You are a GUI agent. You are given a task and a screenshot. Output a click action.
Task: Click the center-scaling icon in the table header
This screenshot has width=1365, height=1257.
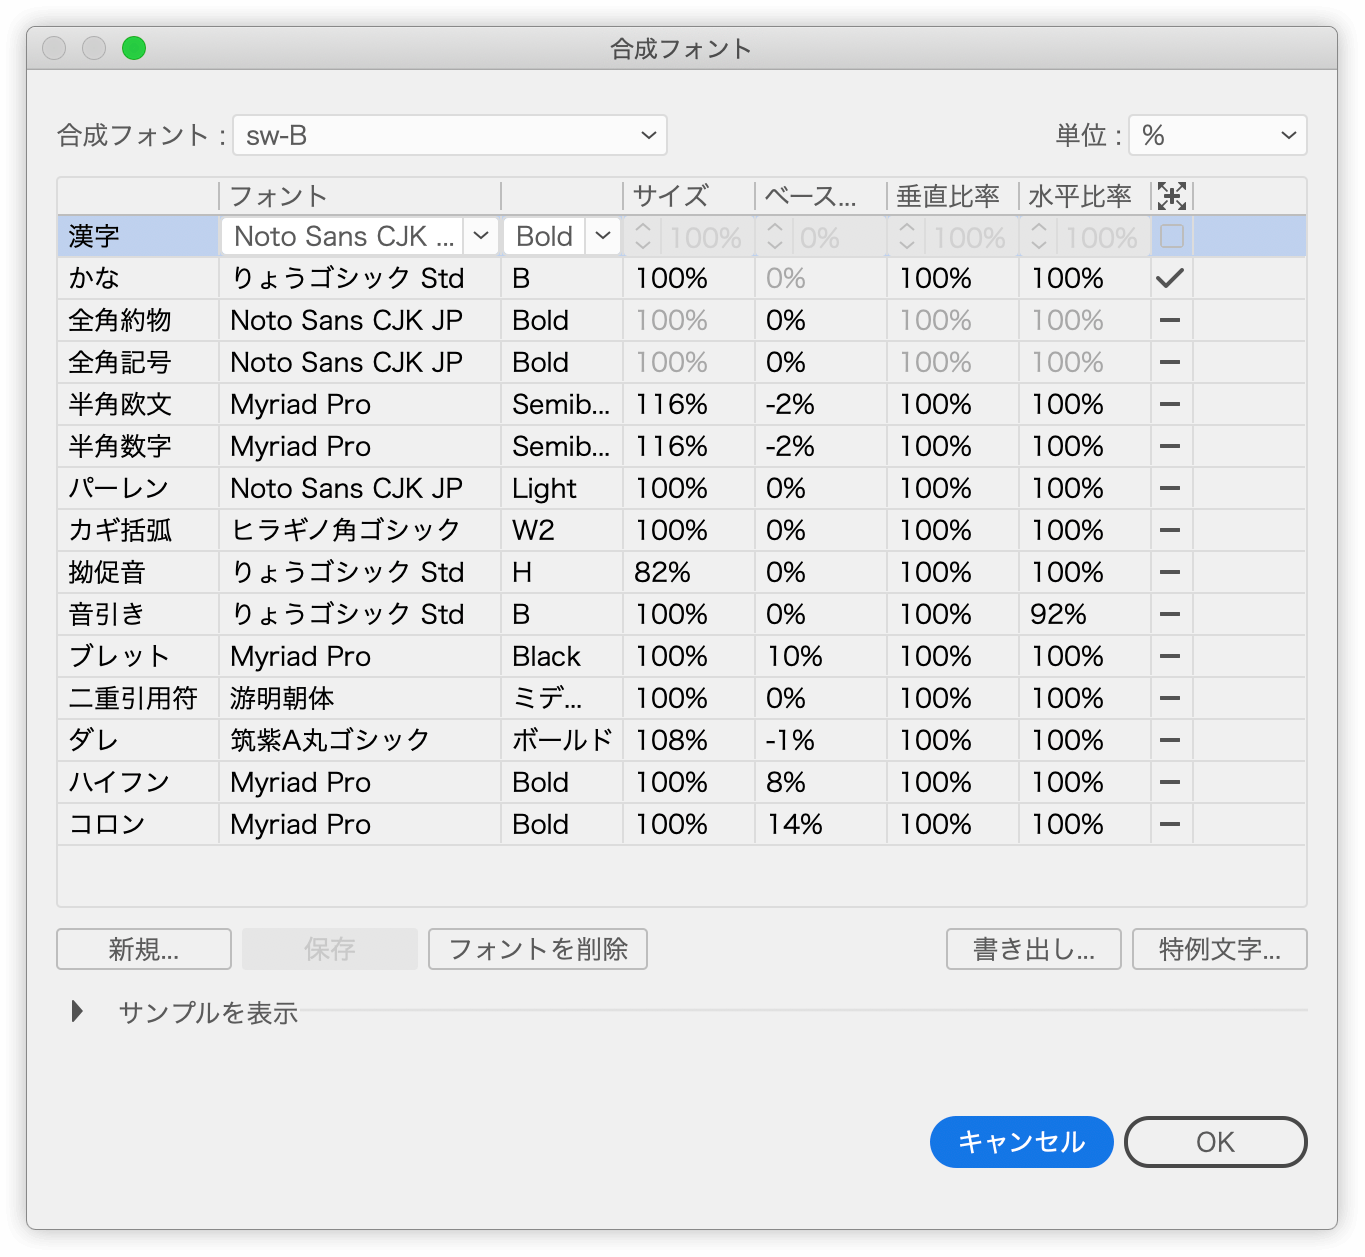point(1172,196)
